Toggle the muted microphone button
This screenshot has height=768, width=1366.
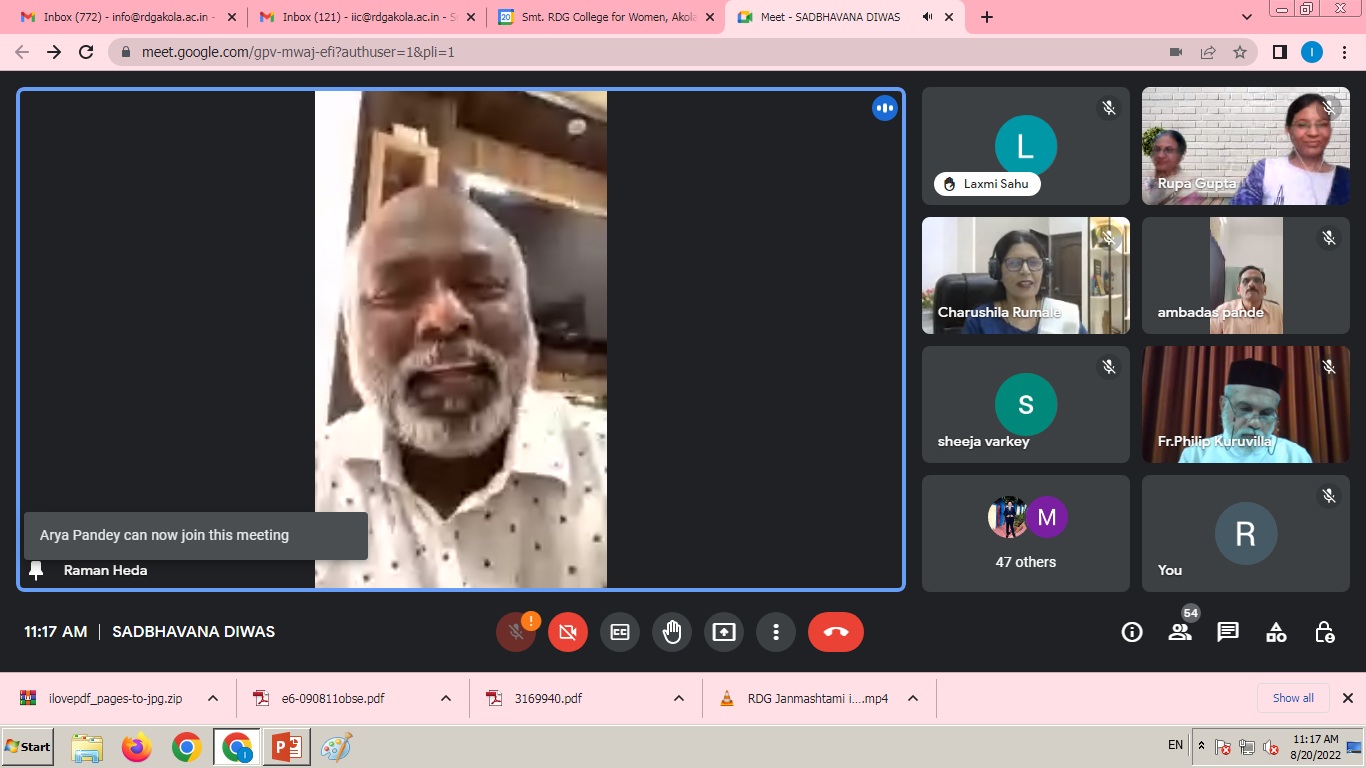[x=516, y=632]
